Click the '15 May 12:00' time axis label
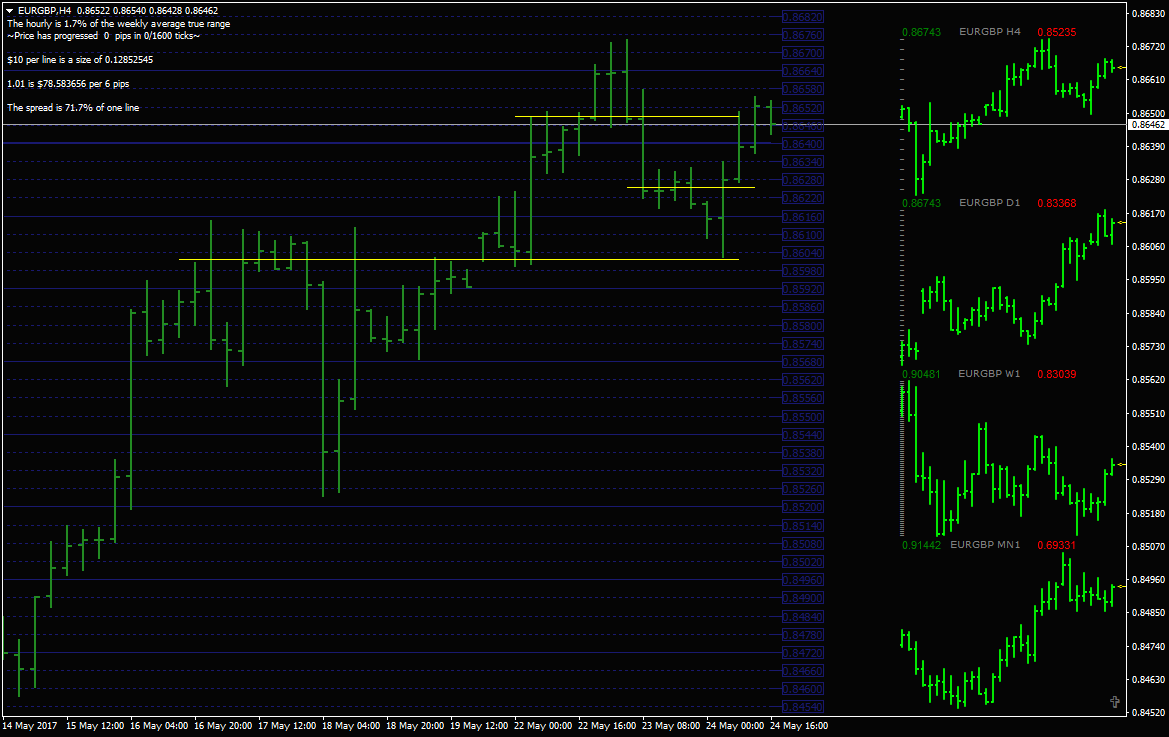Viewport: 1169px width, 737px height. [x=95, y=726]
